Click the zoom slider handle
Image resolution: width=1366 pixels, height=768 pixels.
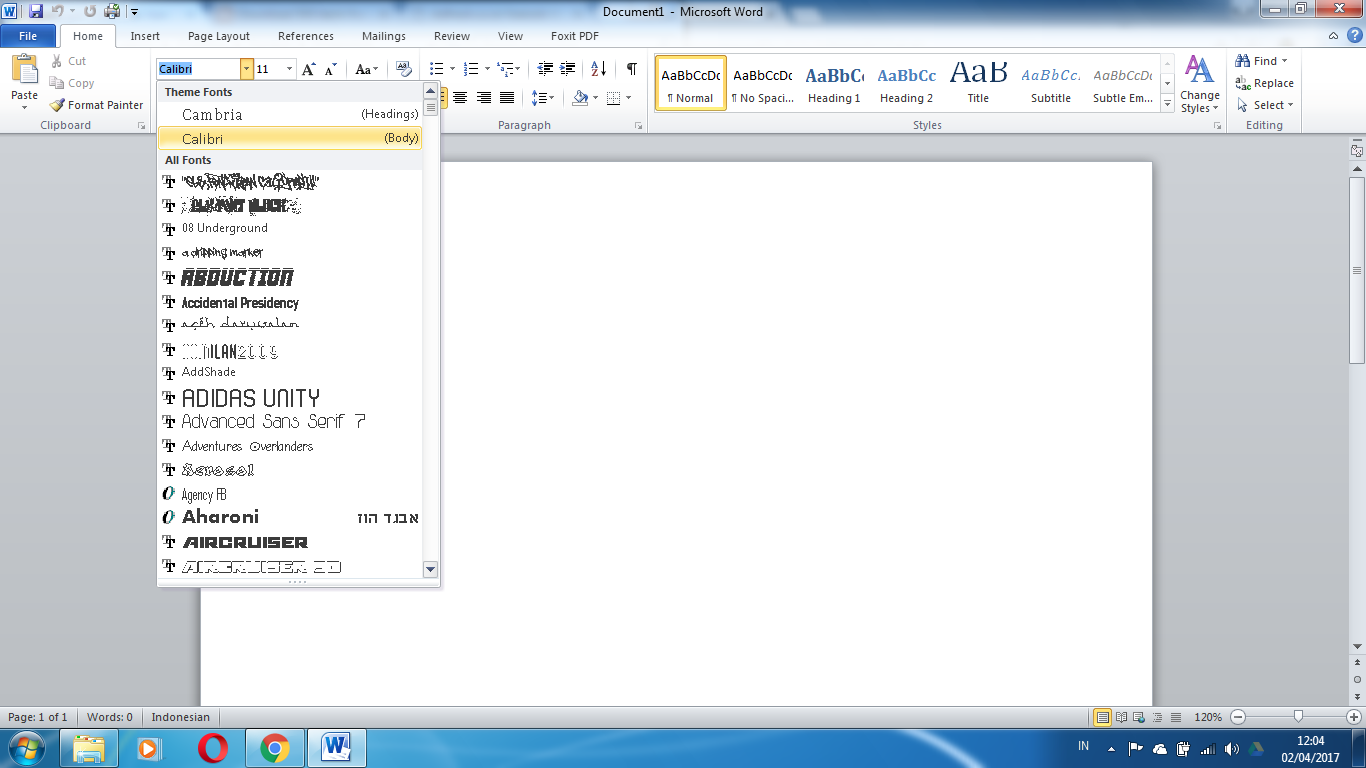pyautogui.click(x=1298, y=717)
